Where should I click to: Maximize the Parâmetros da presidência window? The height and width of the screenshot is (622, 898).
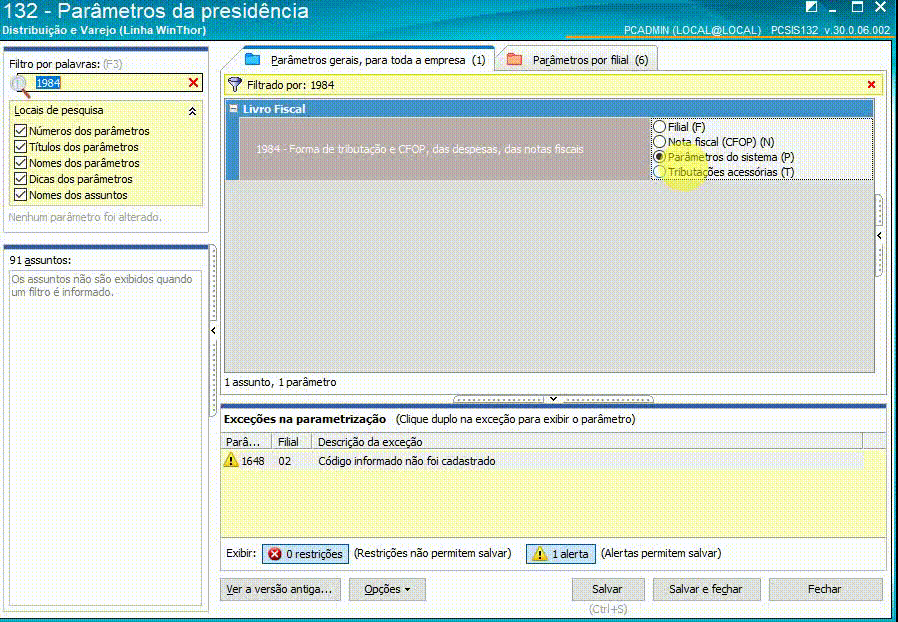pyautogui.click(x=857, y=7)
